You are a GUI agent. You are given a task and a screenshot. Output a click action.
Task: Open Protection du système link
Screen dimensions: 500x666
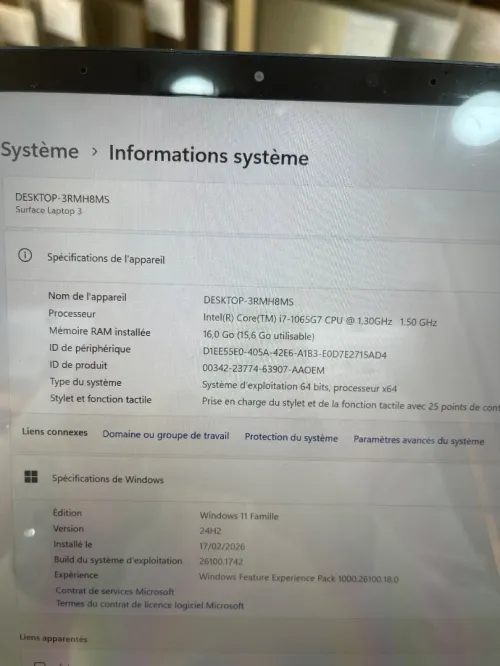[x=291, y=437]
